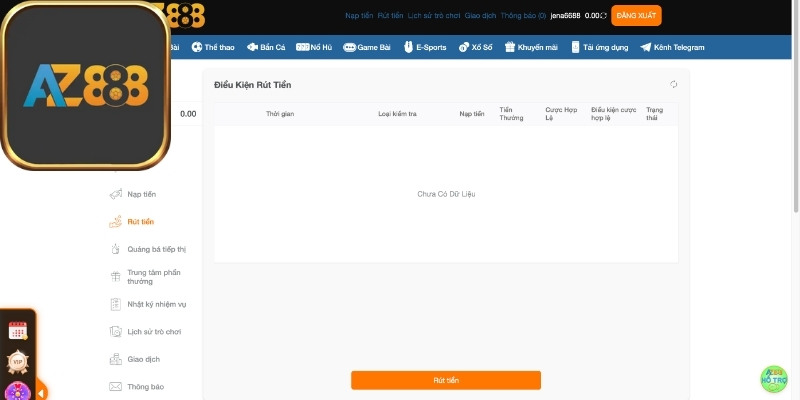Open the Bắn Cá games menu
This screenshot has height=400, width=800.
click(266, 47)
